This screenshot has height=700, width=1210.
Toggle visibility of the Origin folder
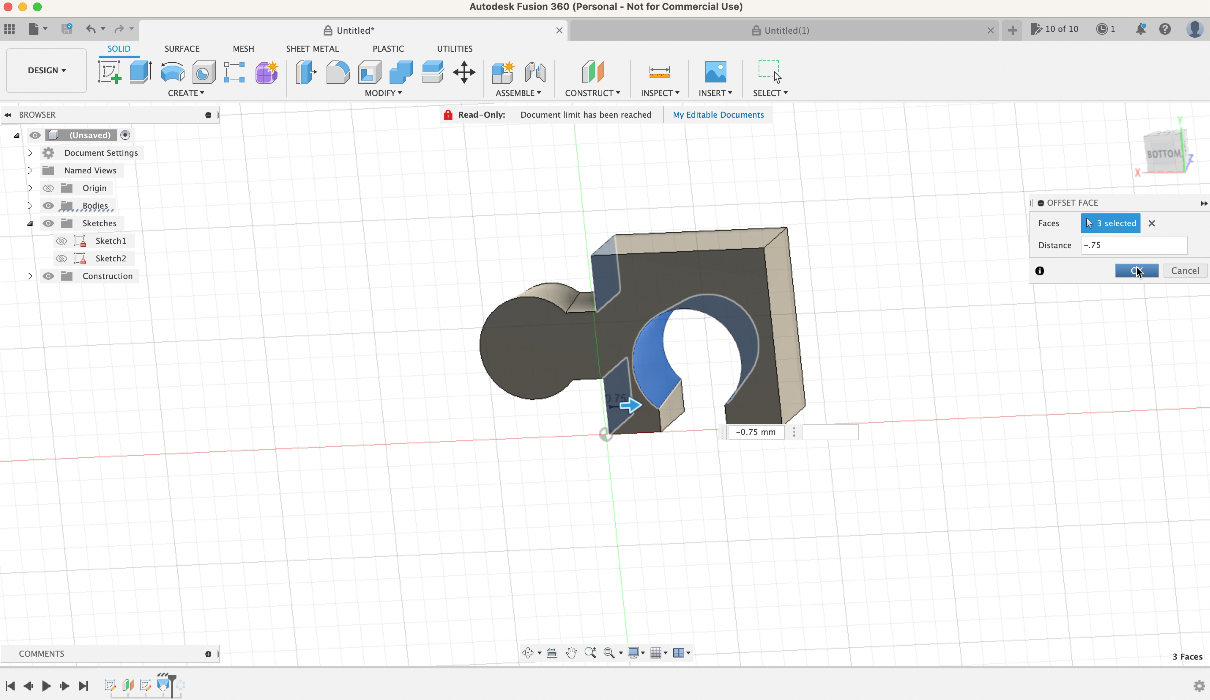pyautogui.click(x=48, y=188)
